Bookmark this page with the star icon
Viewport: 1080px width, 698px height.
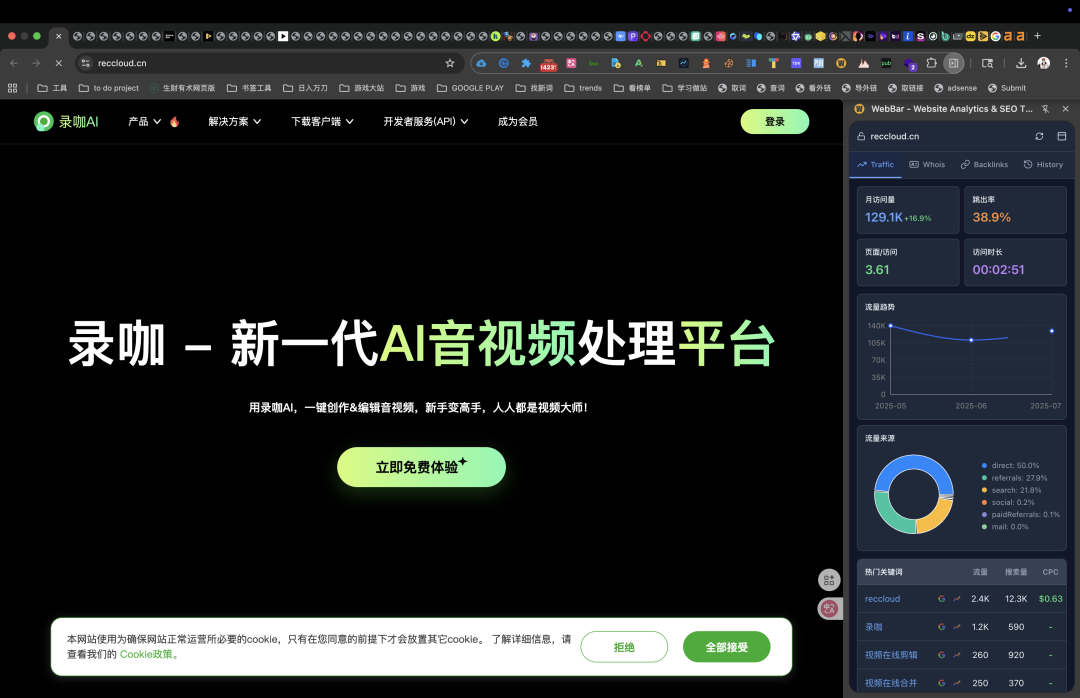tap(450, 63)
